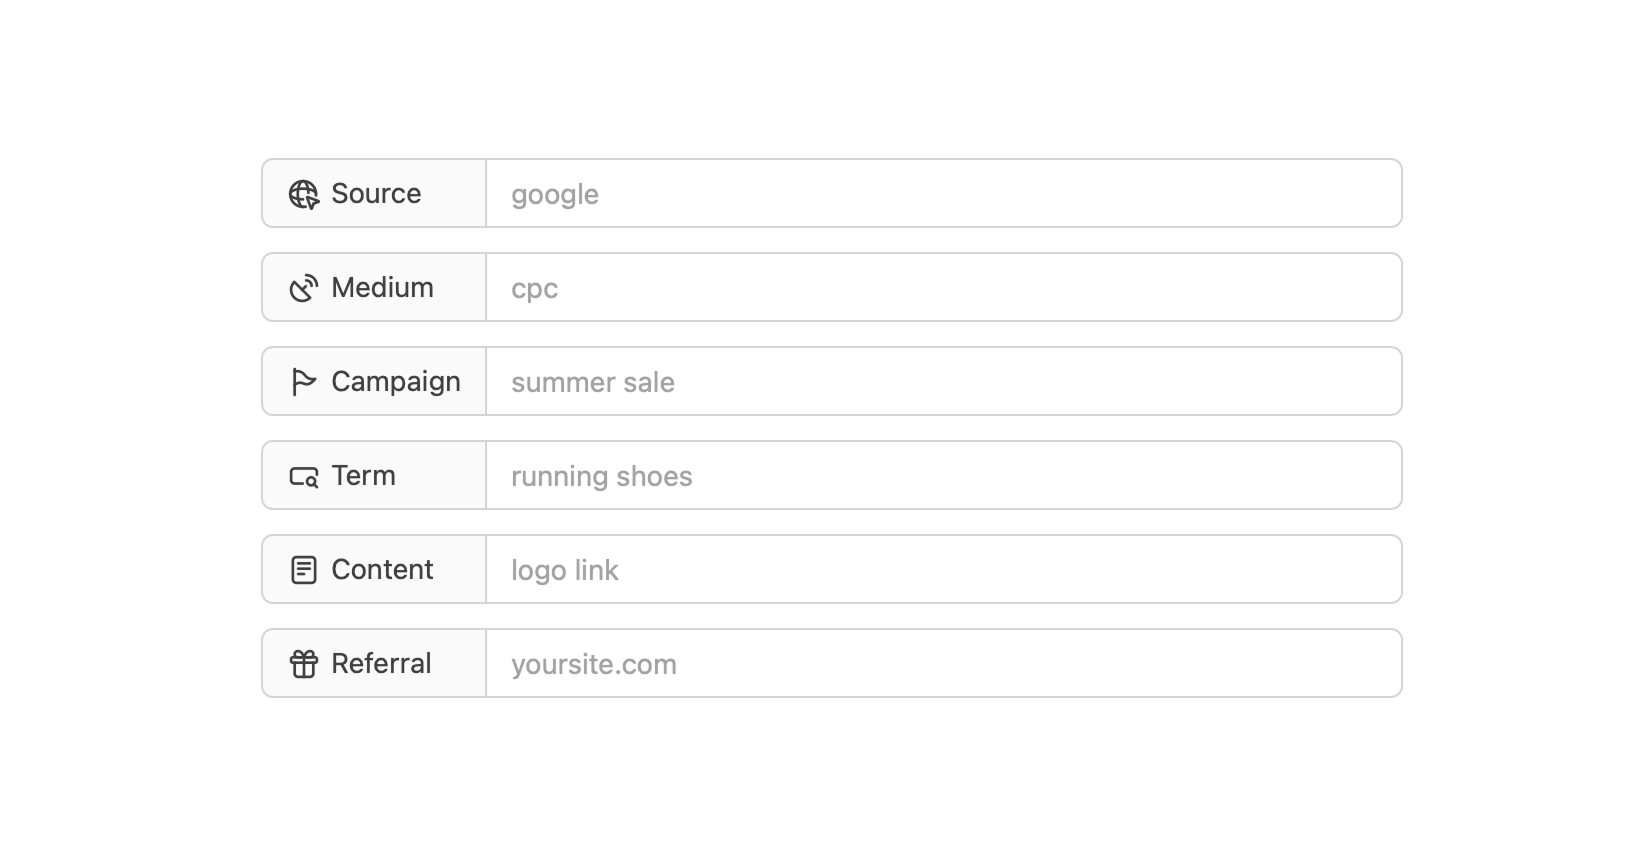
Task: Click the 'running shoes' placeholder text
Action: coord(601,477)
